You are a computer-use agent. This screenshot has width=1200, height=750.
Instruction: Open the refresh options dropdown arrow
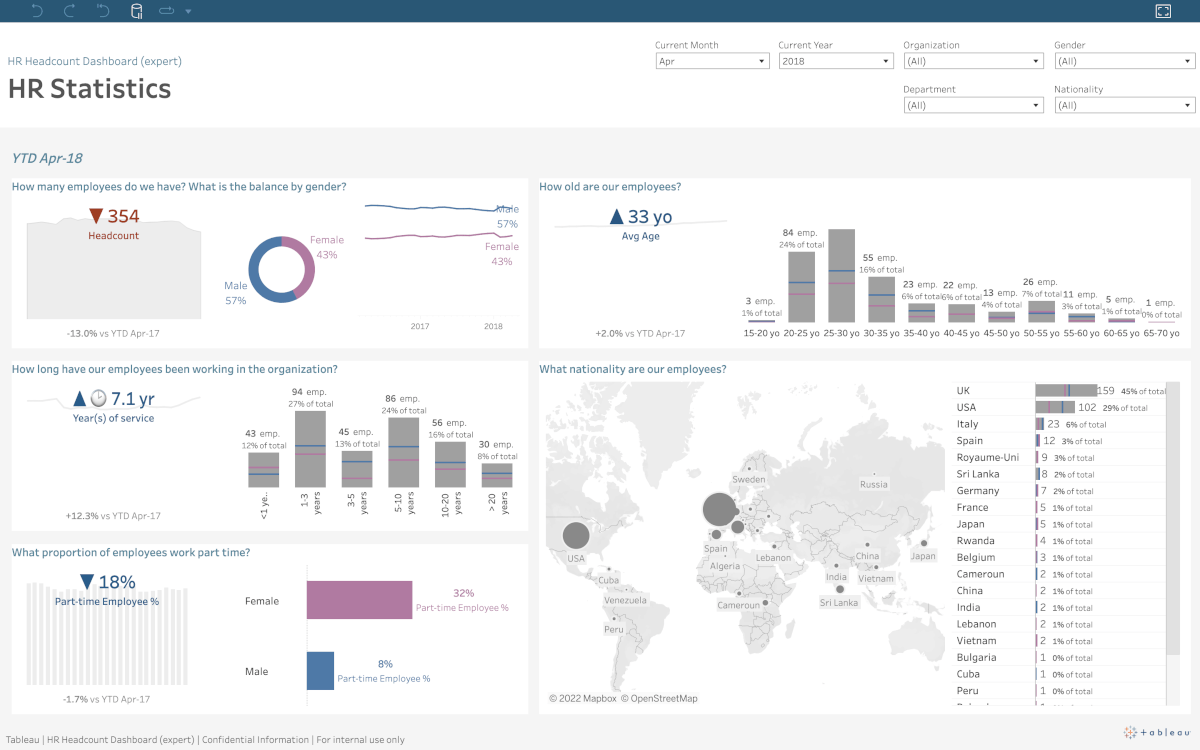pyautogui.click(x=188, y=11)
